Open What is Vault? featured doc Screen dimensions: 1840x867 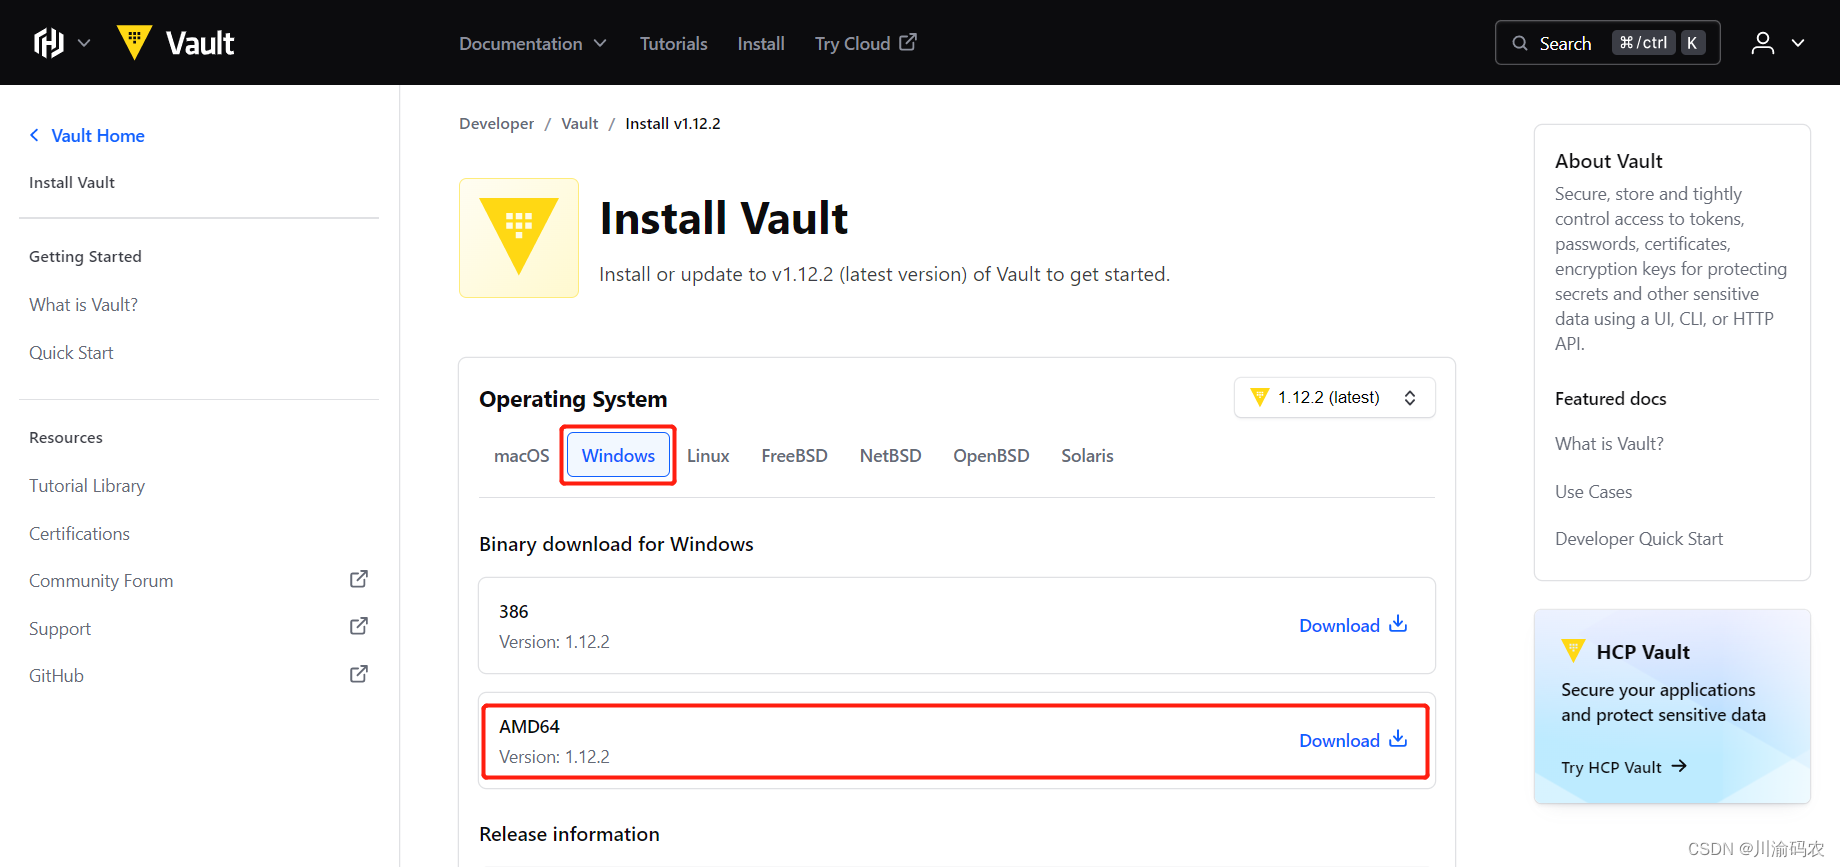point(1609,443)
